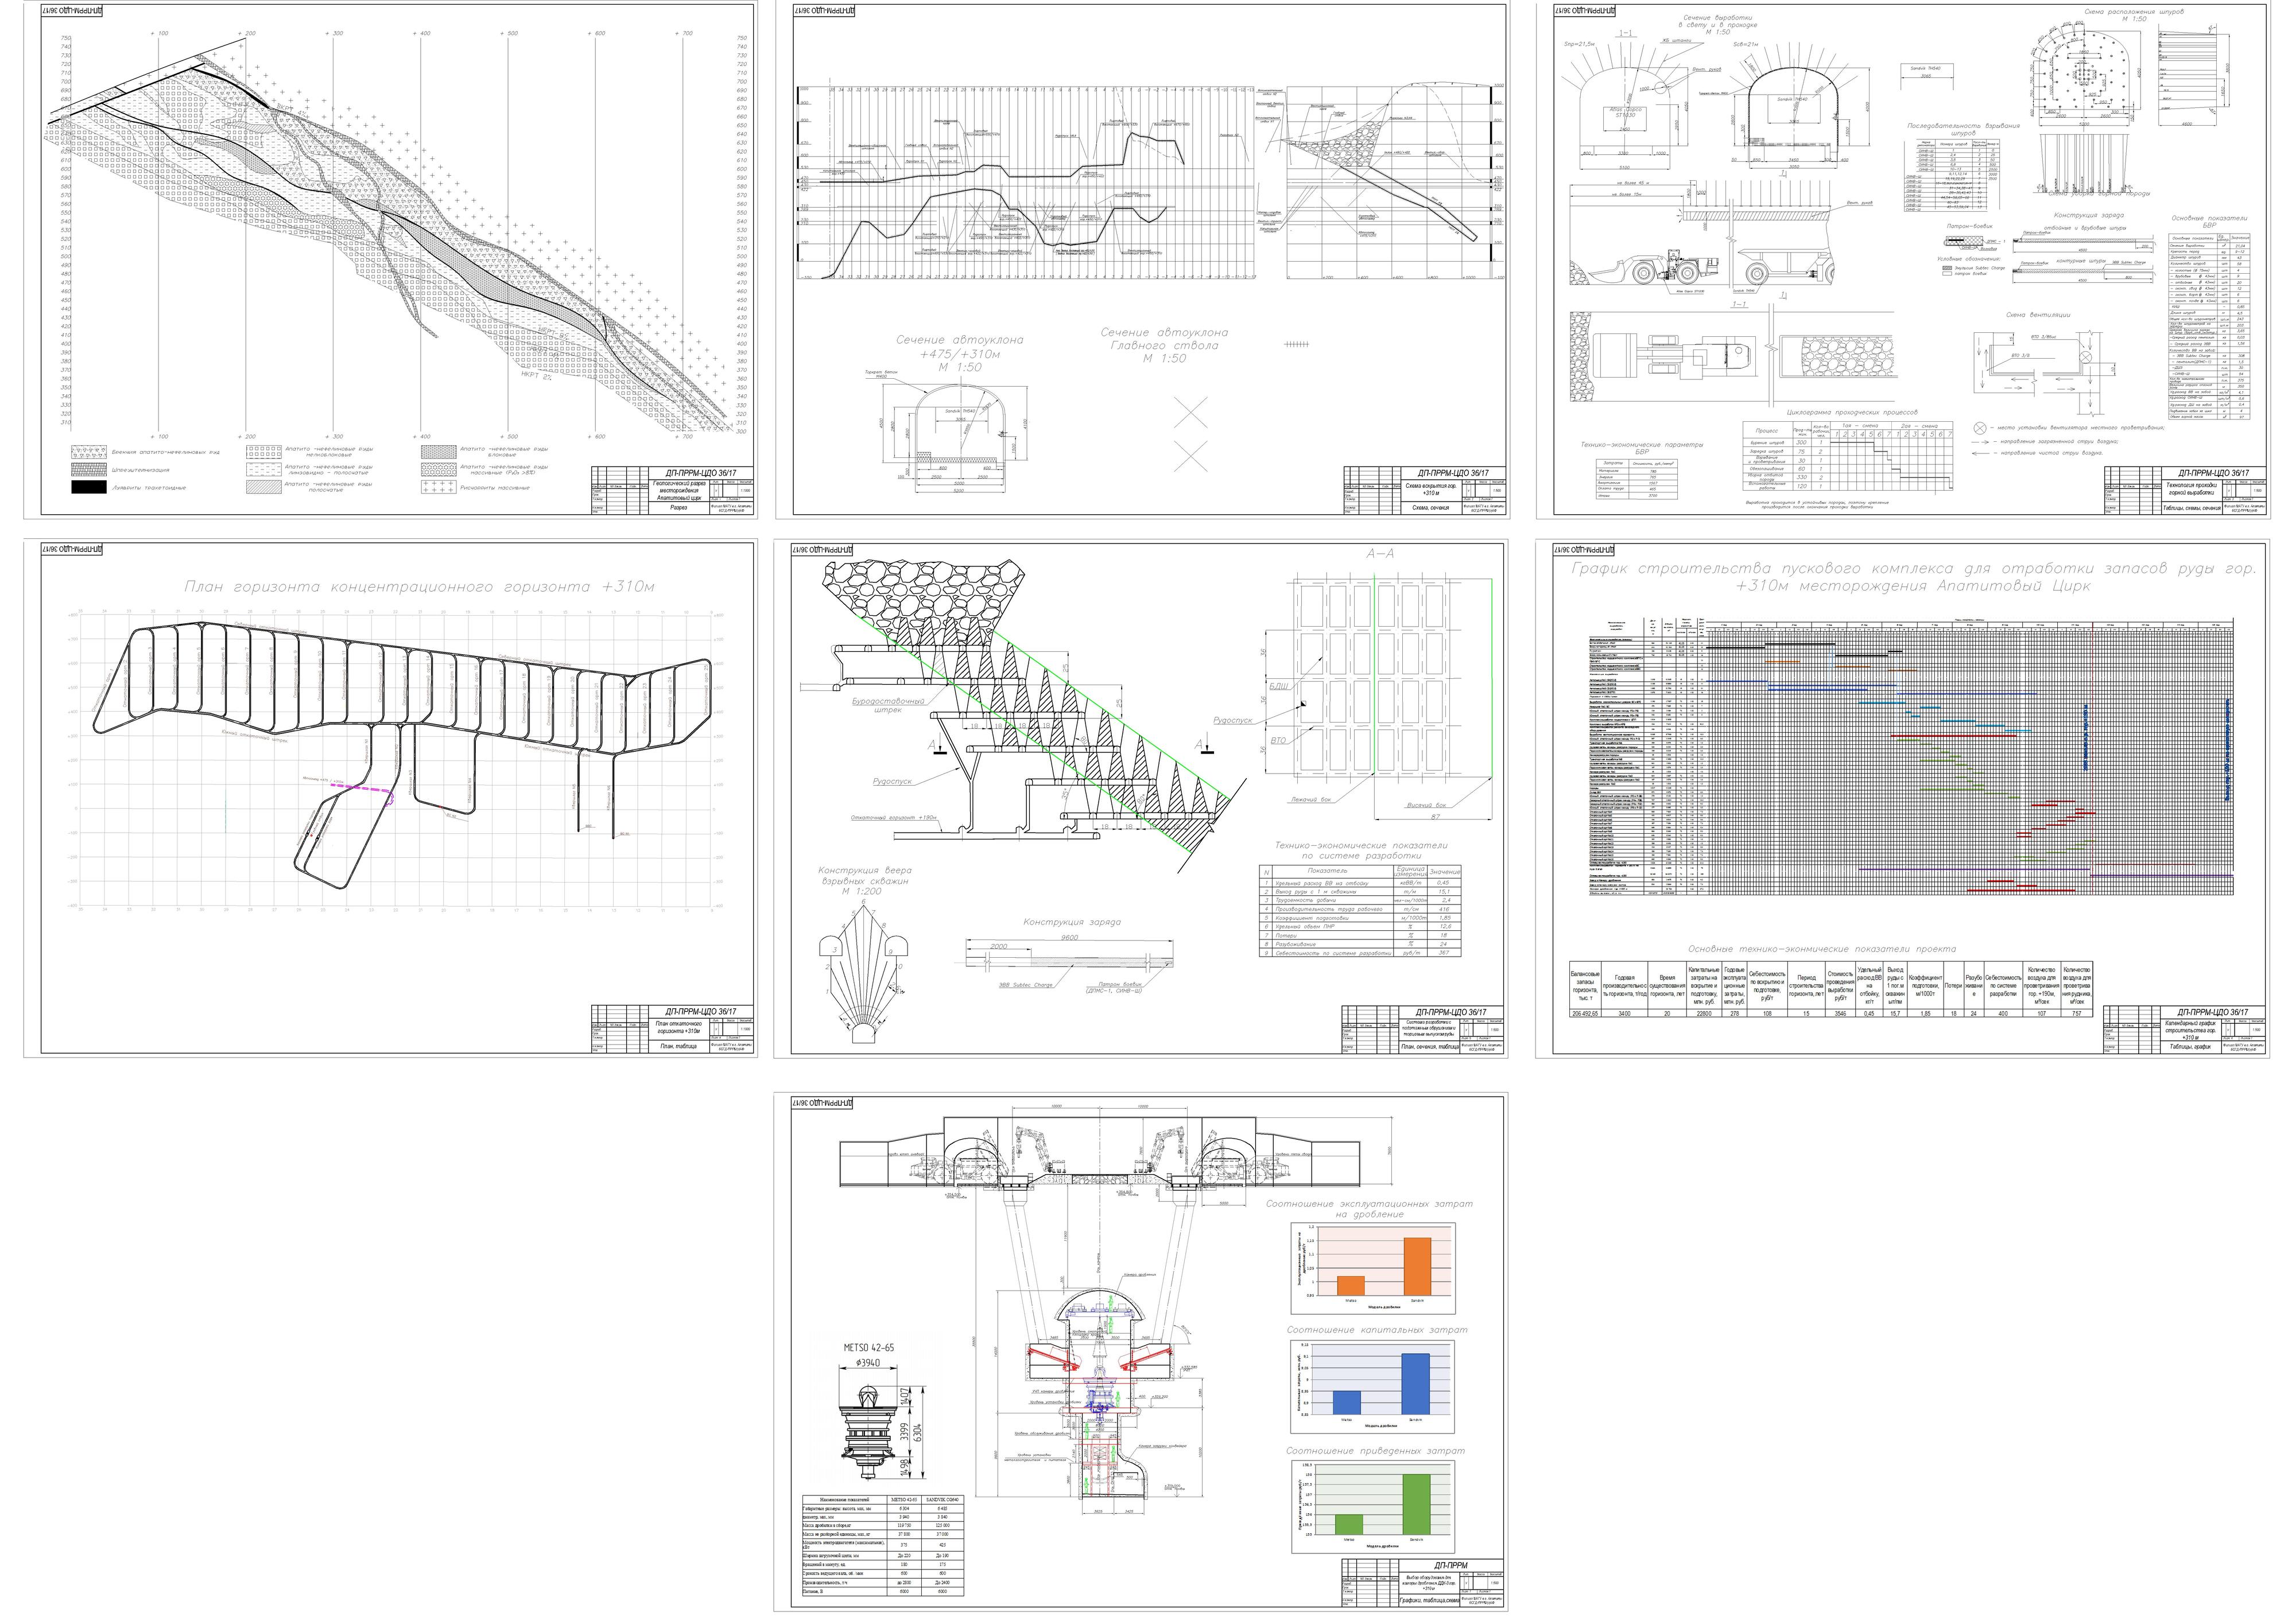Click the '22800' capital costs cell
The image size is (2296, 1616).
point(1704,1013)
